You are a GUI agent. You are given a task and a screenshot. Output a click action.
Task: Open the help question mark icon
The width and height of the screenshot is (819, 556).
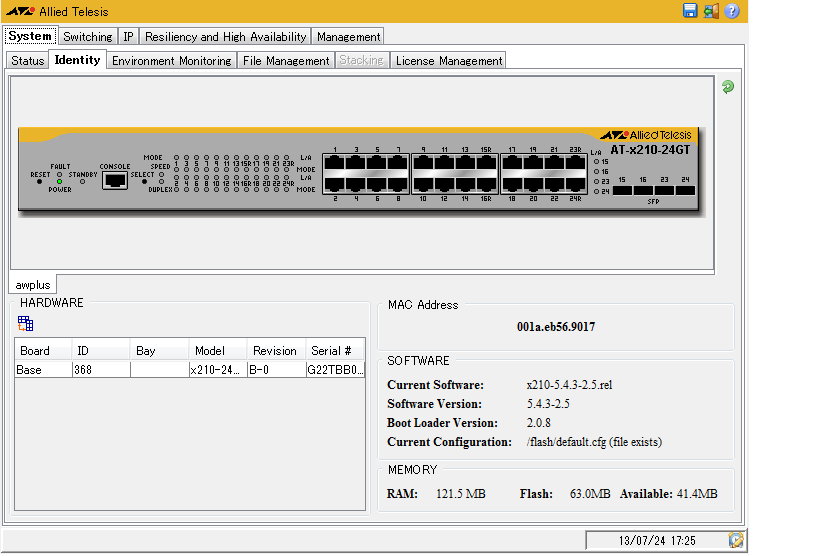coord(732,11)
